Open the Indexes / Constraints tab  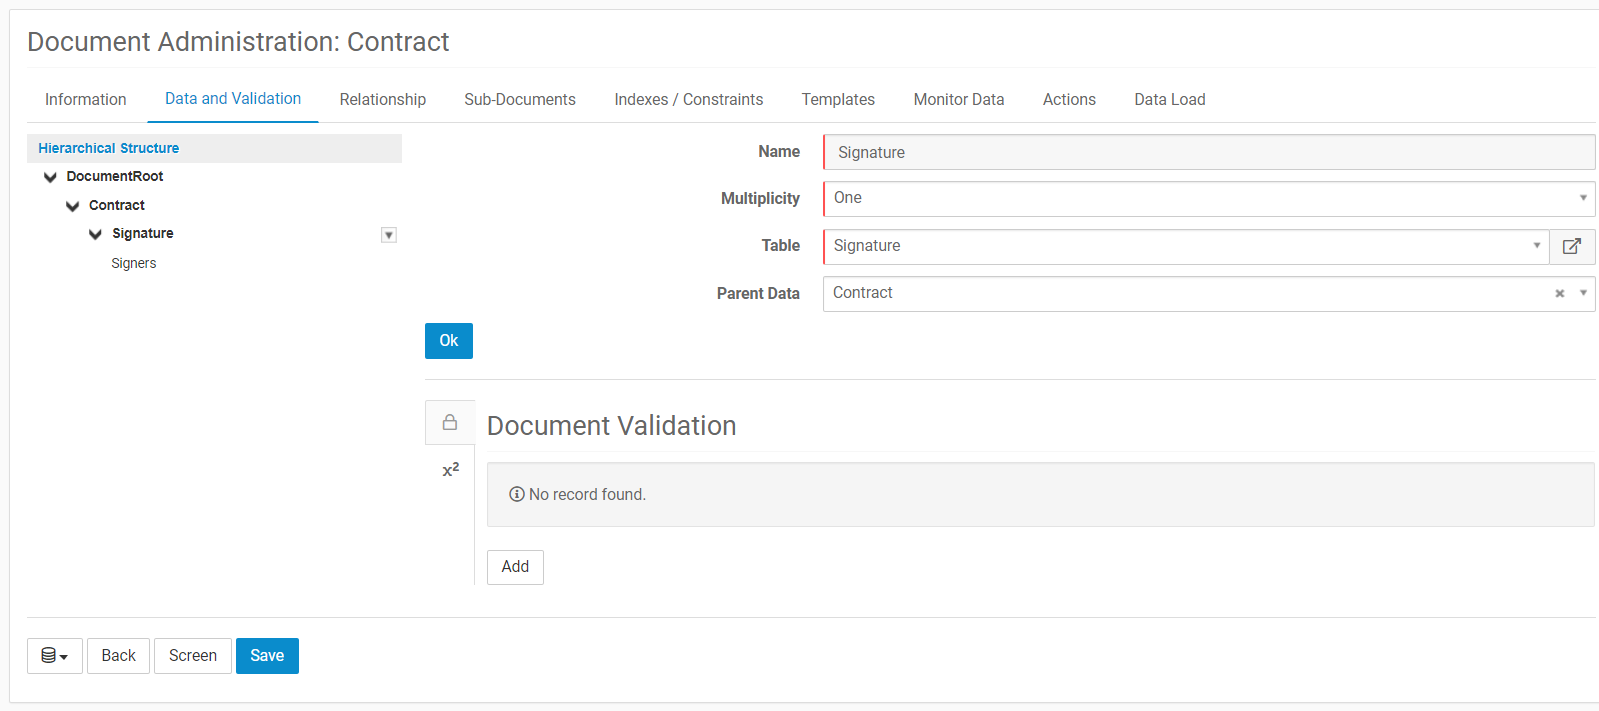[x=688, y=99]
